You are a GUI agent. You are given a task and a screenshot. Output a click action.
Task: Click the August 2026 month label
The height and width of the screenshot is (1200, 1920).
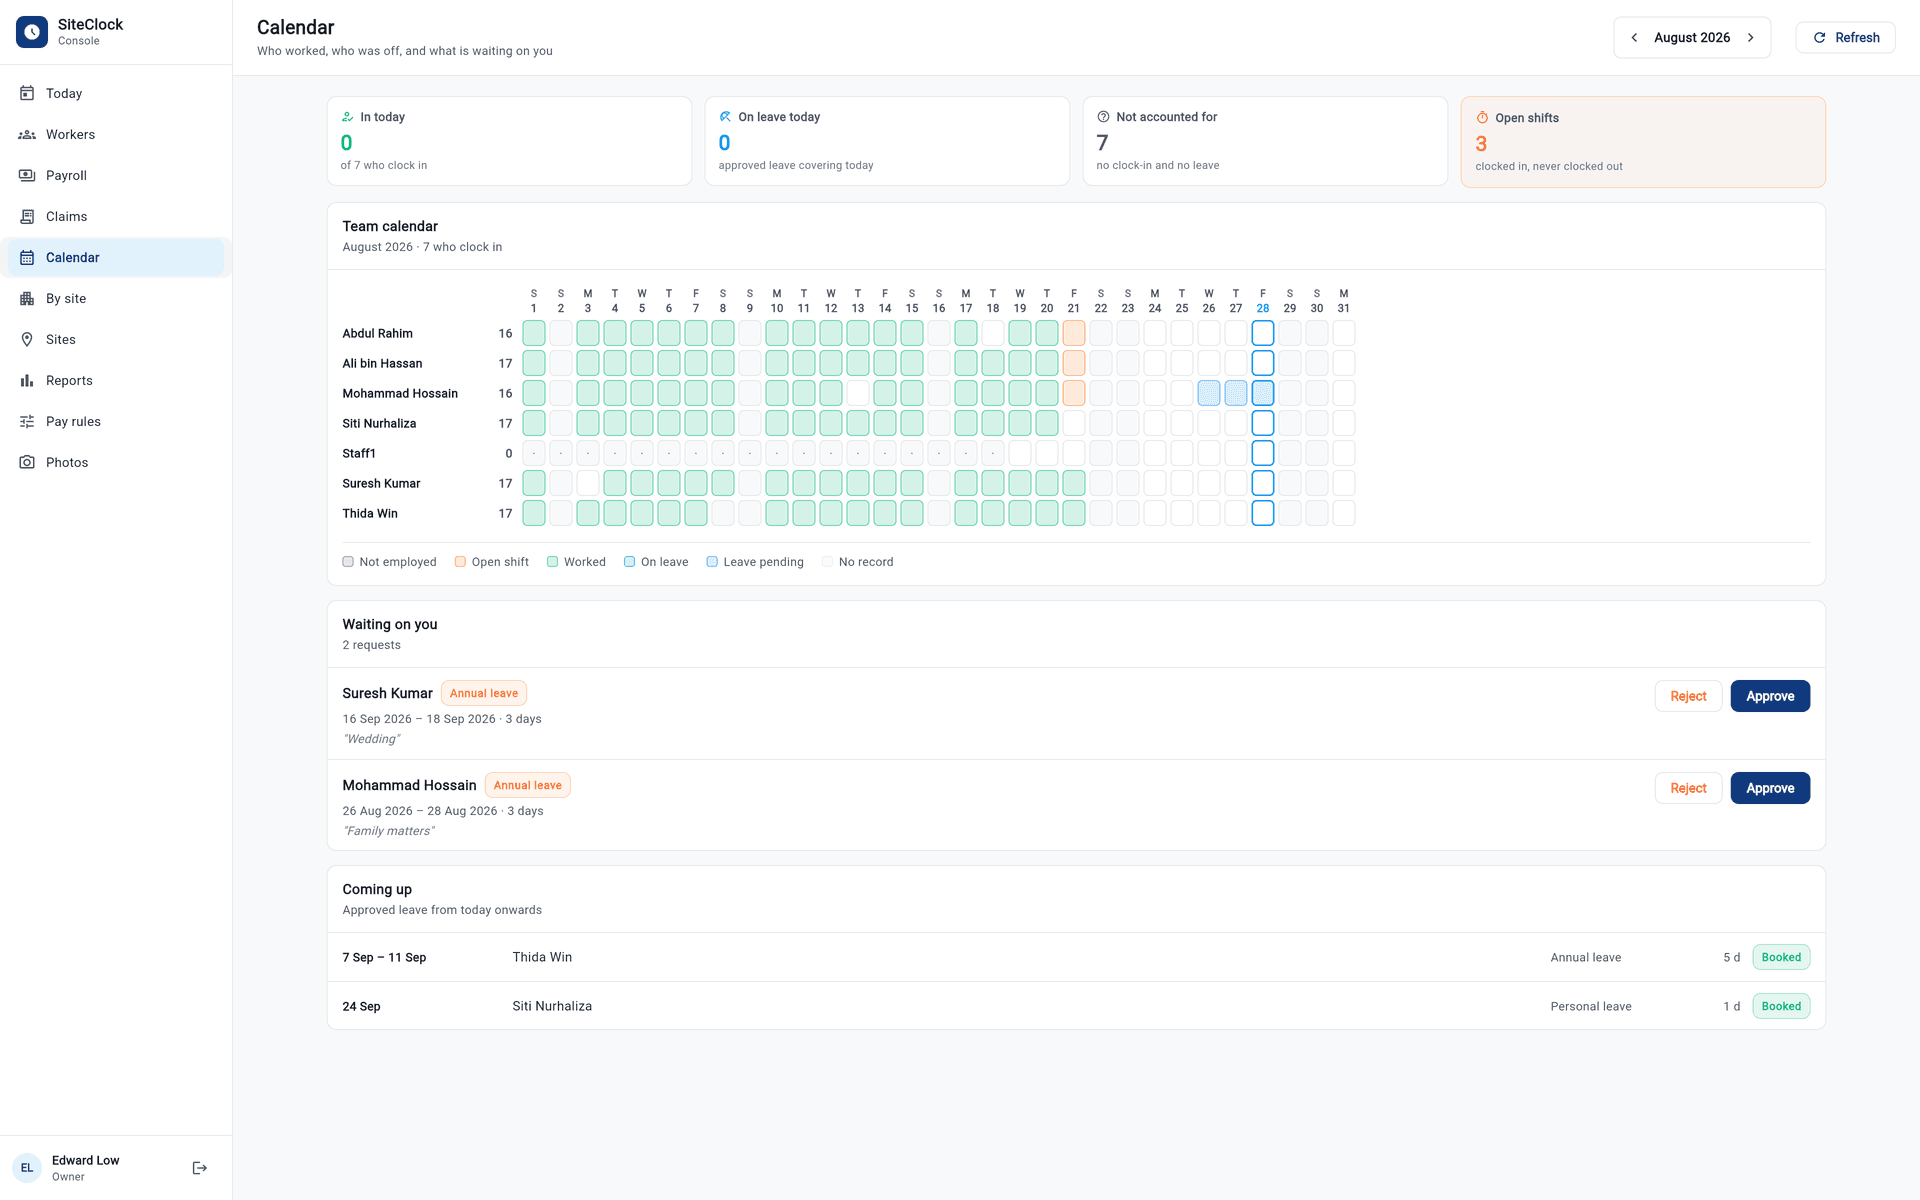(x=1692, y=38)
